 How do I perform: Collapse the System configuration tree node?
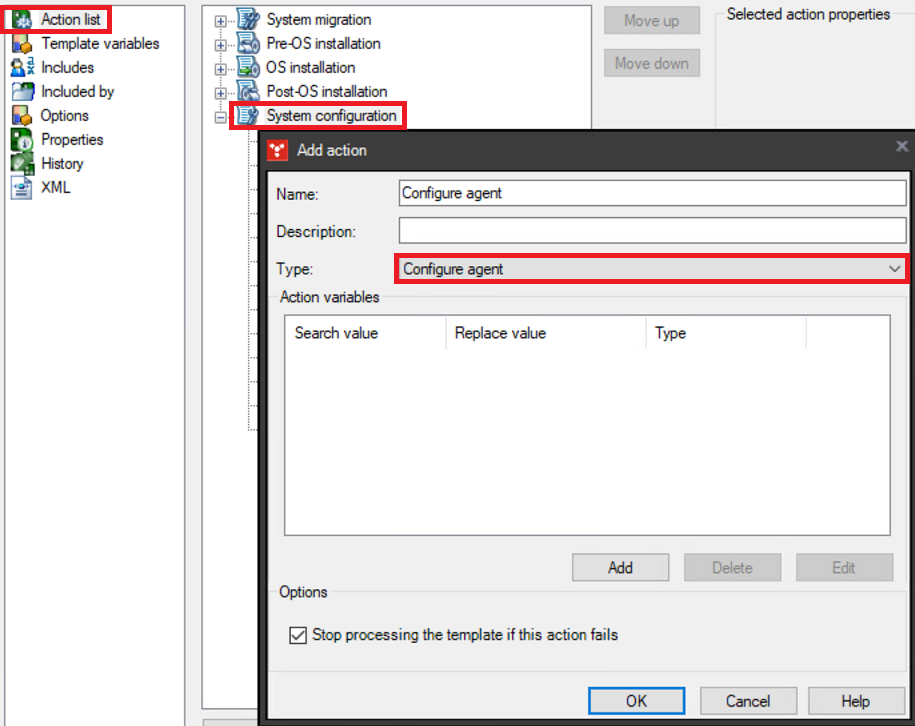[x=219, y=115]
